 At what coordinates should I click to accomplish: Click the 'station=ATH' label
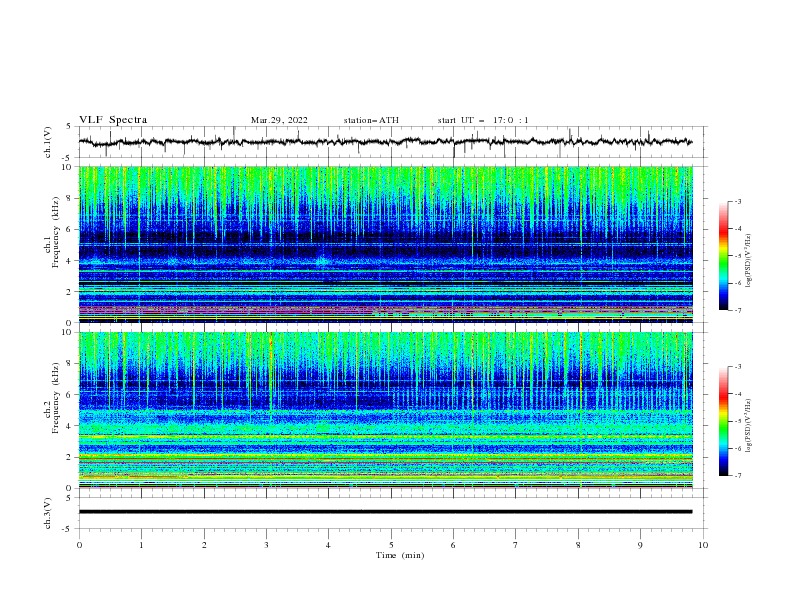[371, 120]
